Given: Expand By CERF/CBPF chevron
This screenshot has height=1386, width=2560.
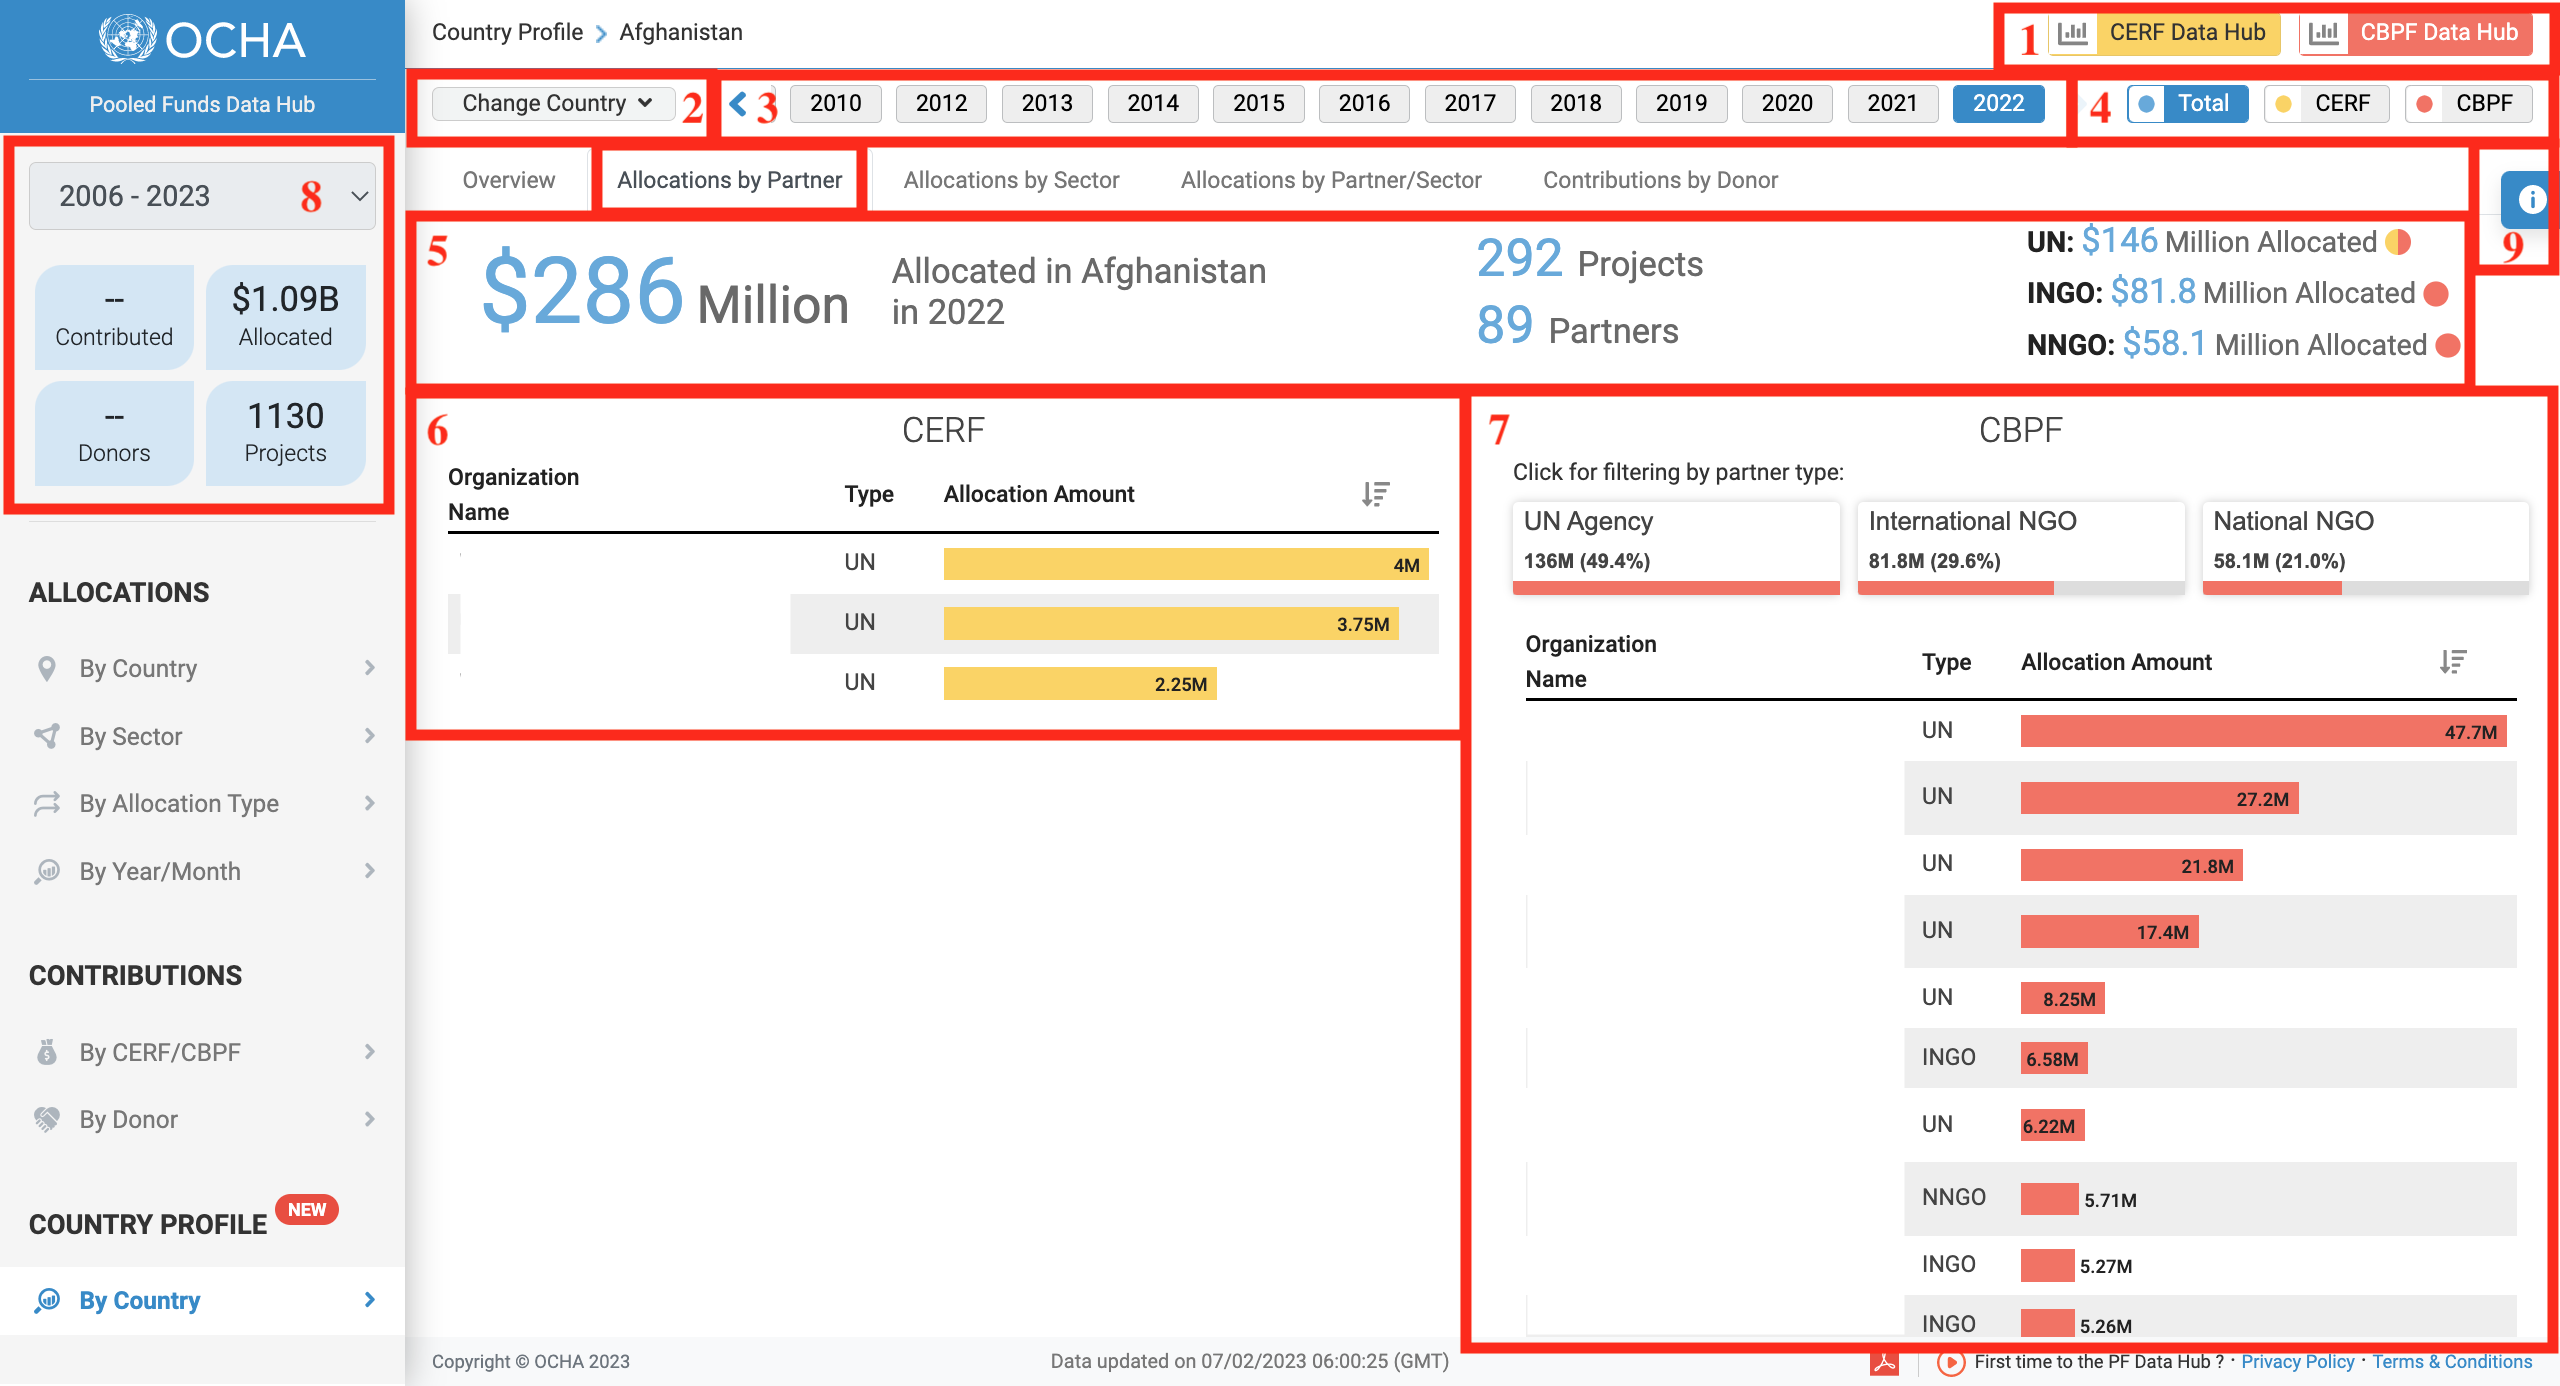Looking at the screenshot, I should click(x=370, y=1052).
